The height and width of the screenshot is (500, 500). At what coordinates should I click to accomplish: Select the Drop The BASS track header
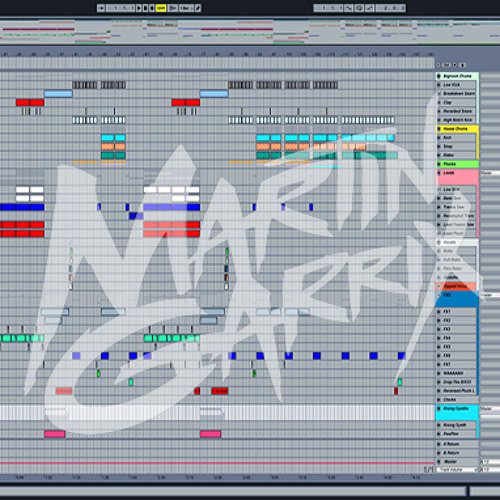pos(456,382)
